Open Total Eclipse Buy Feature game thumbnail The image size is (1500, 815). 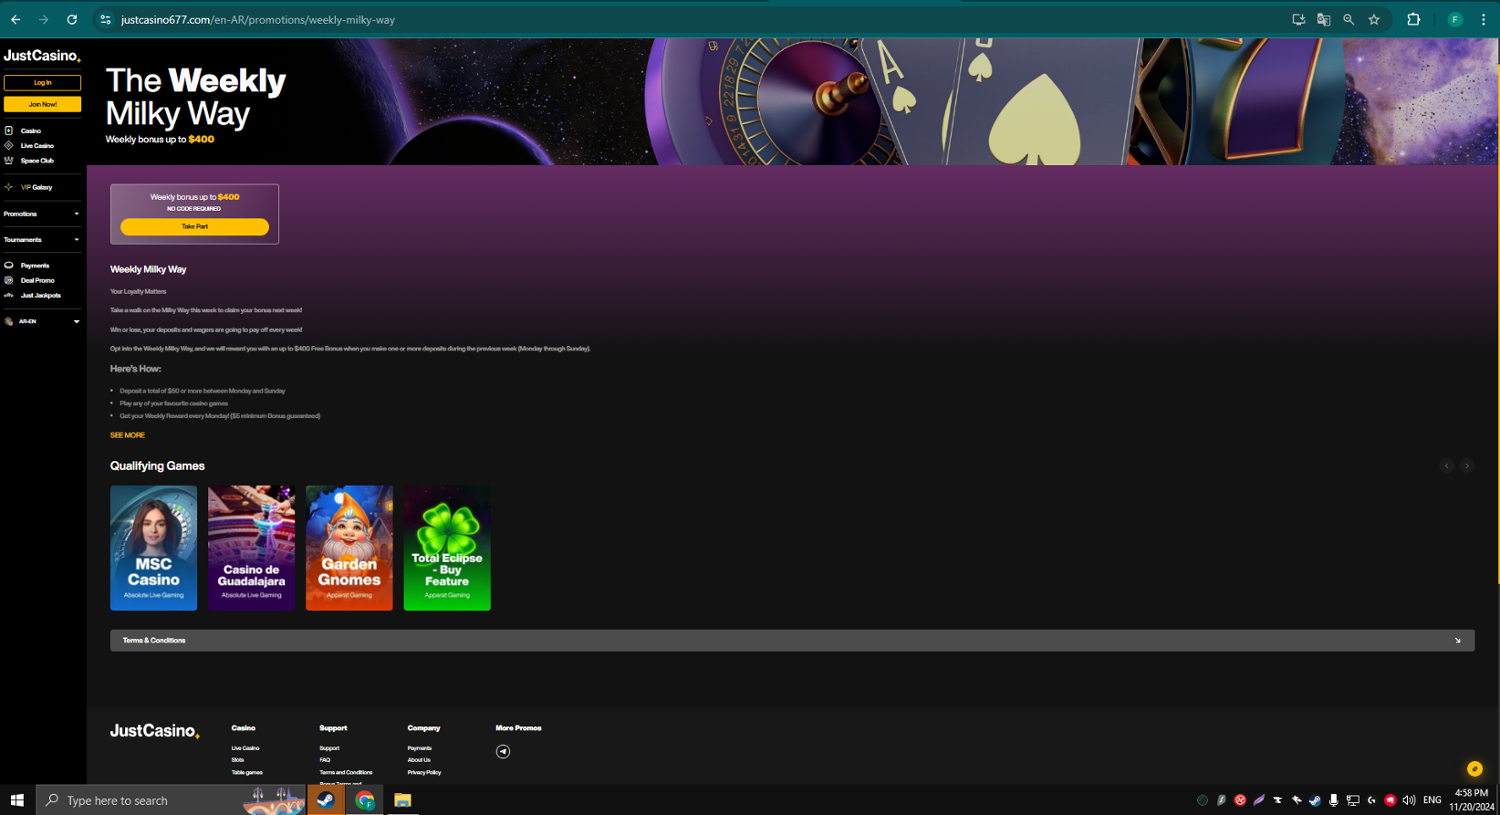tap(447, 548)
